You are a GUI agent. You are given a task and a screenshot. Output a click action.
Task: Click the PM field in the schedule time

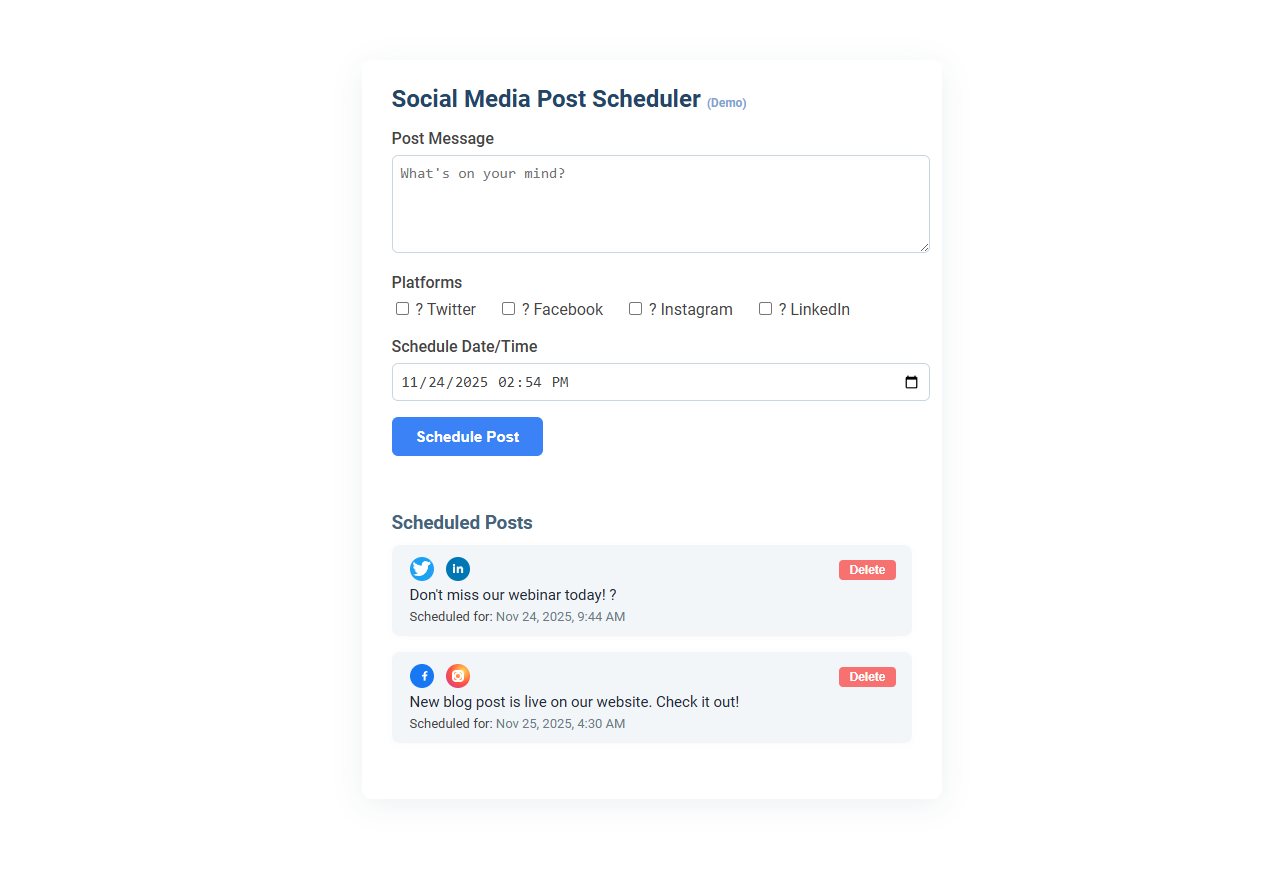[561, 382]
